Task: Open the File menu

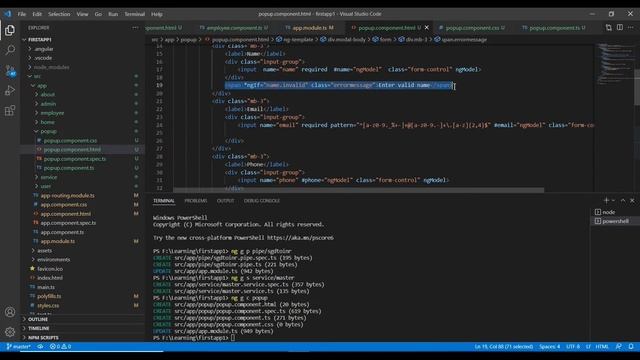Action: click(x=22, y=14)
